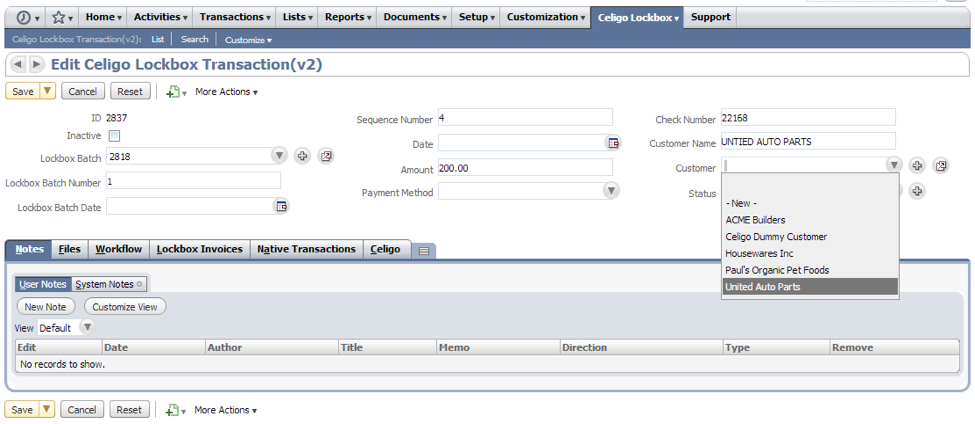Click the subtab layout list icon

click(x=423, y=250)
